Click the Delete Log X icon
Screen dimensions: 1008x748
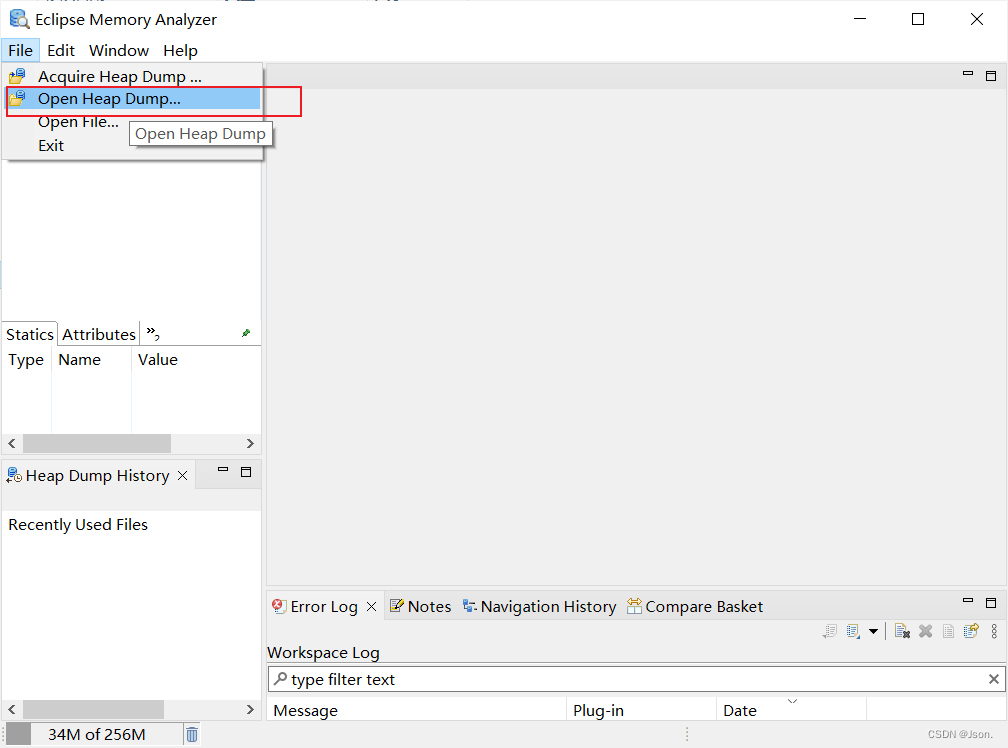click(926, 632)
